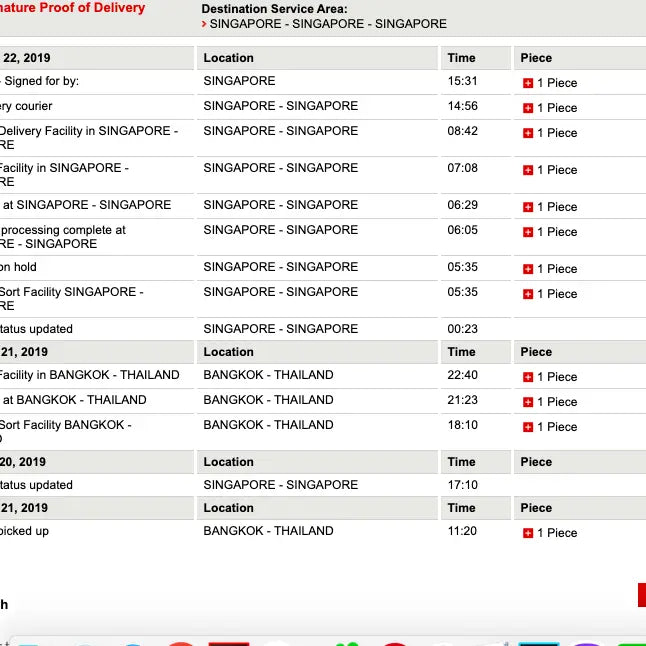
Task: Open the red plus icon at 06:29
Action: tap(528, 207)
